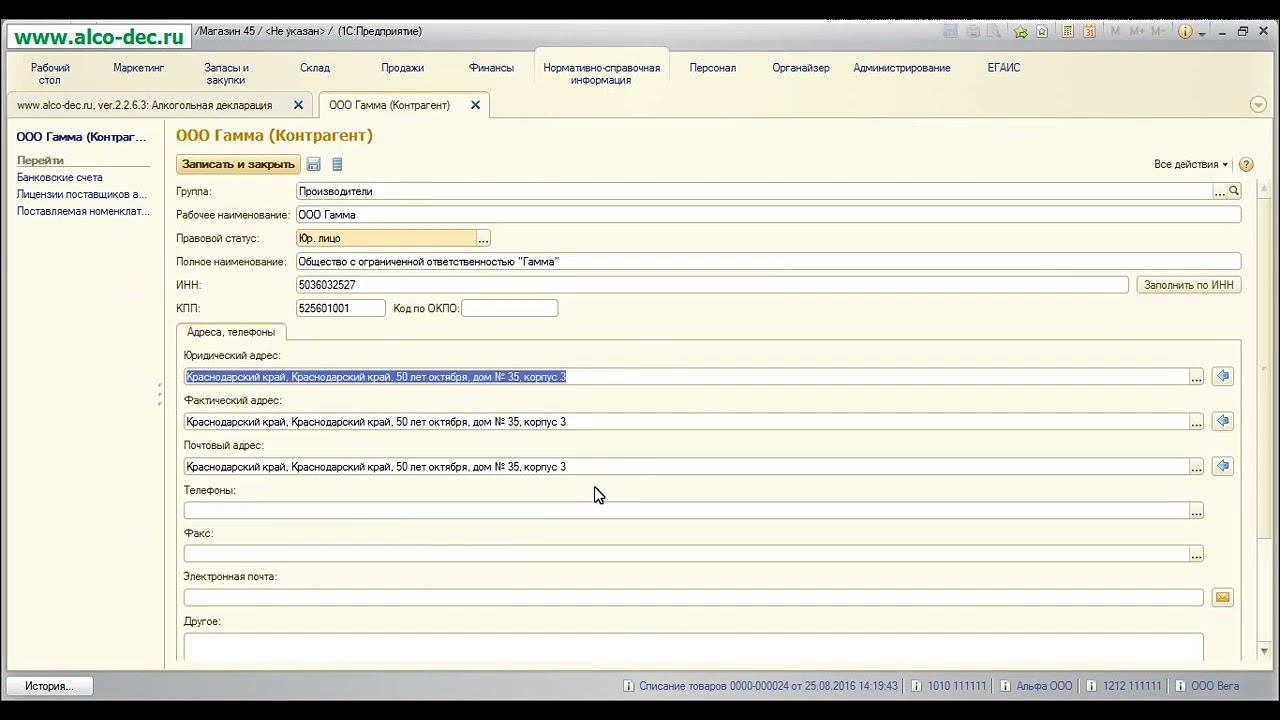Open the Администрирование section
Image resolution: width=1280 pixels, height=720 pixels.
(x=902, y=68)
